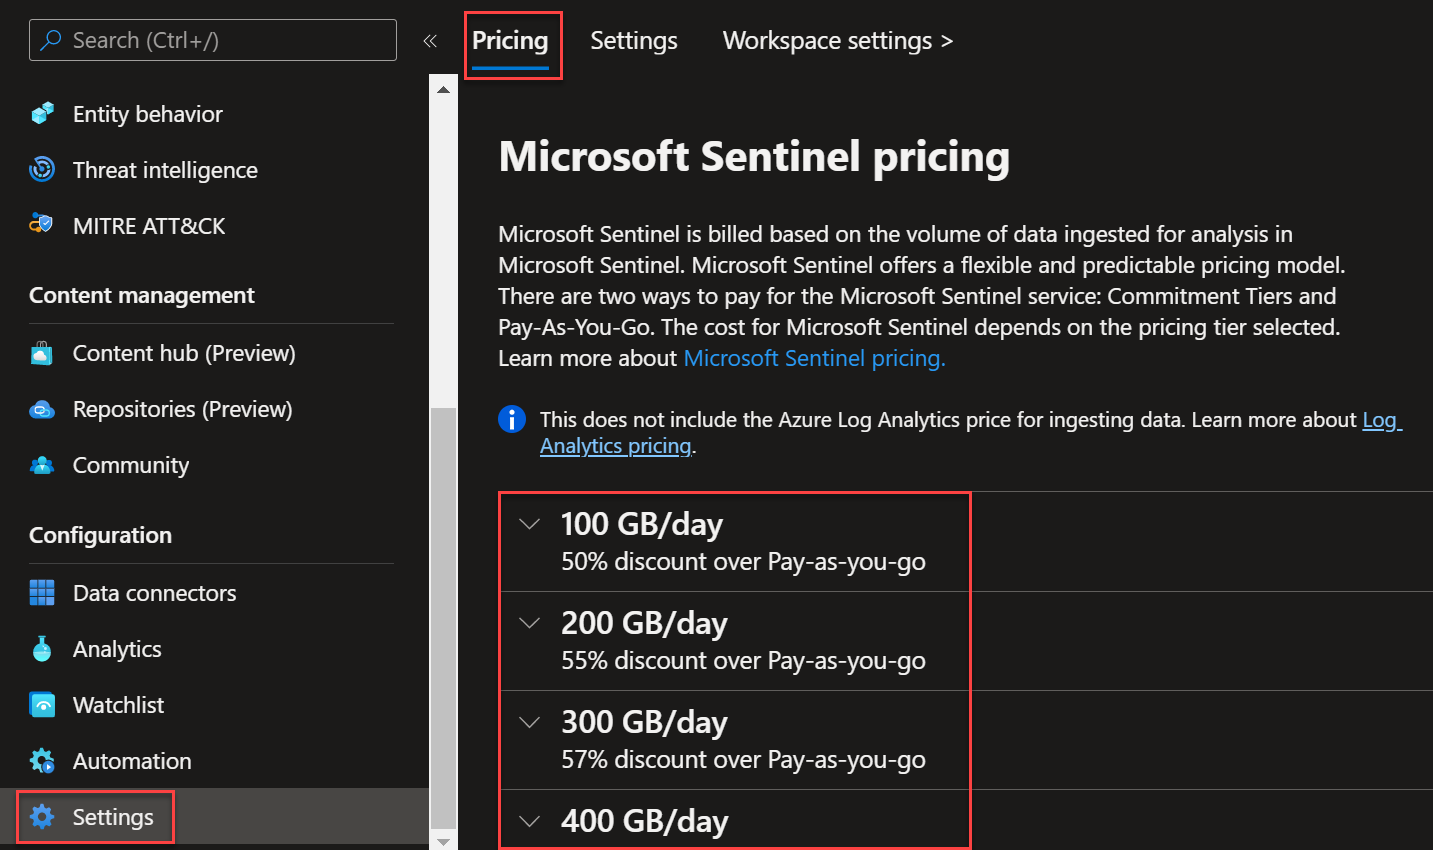Open the Entity behavior page

point(146,113)
